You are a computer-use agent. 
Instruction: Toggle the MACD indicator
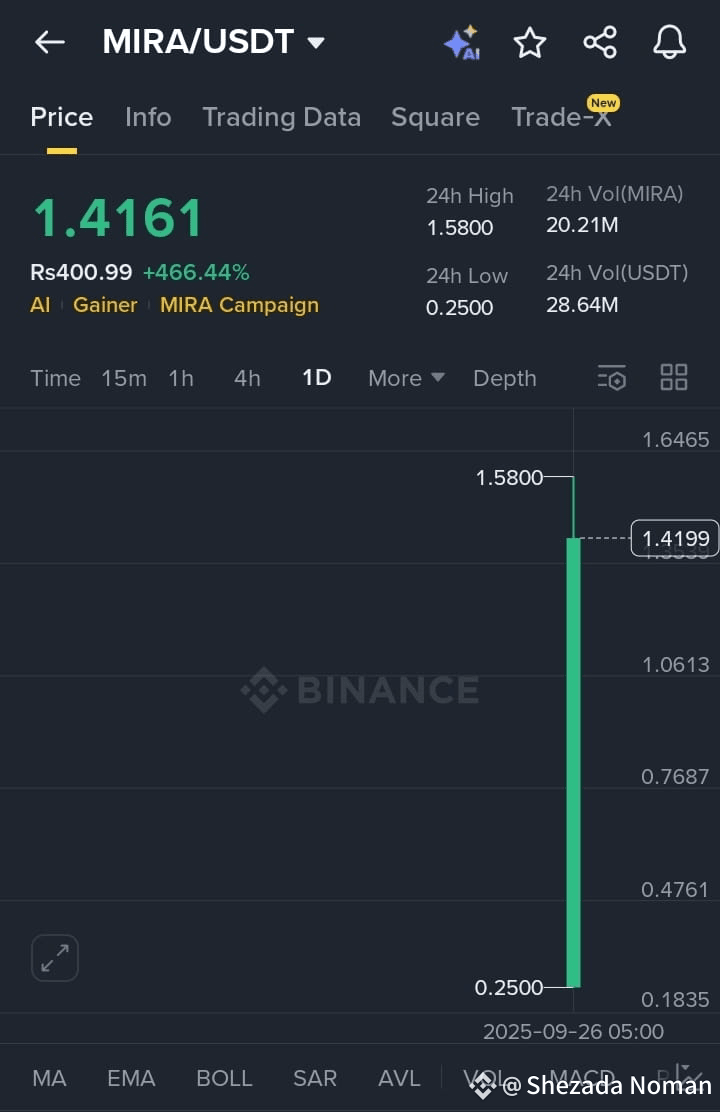(x=582, y=1079)
